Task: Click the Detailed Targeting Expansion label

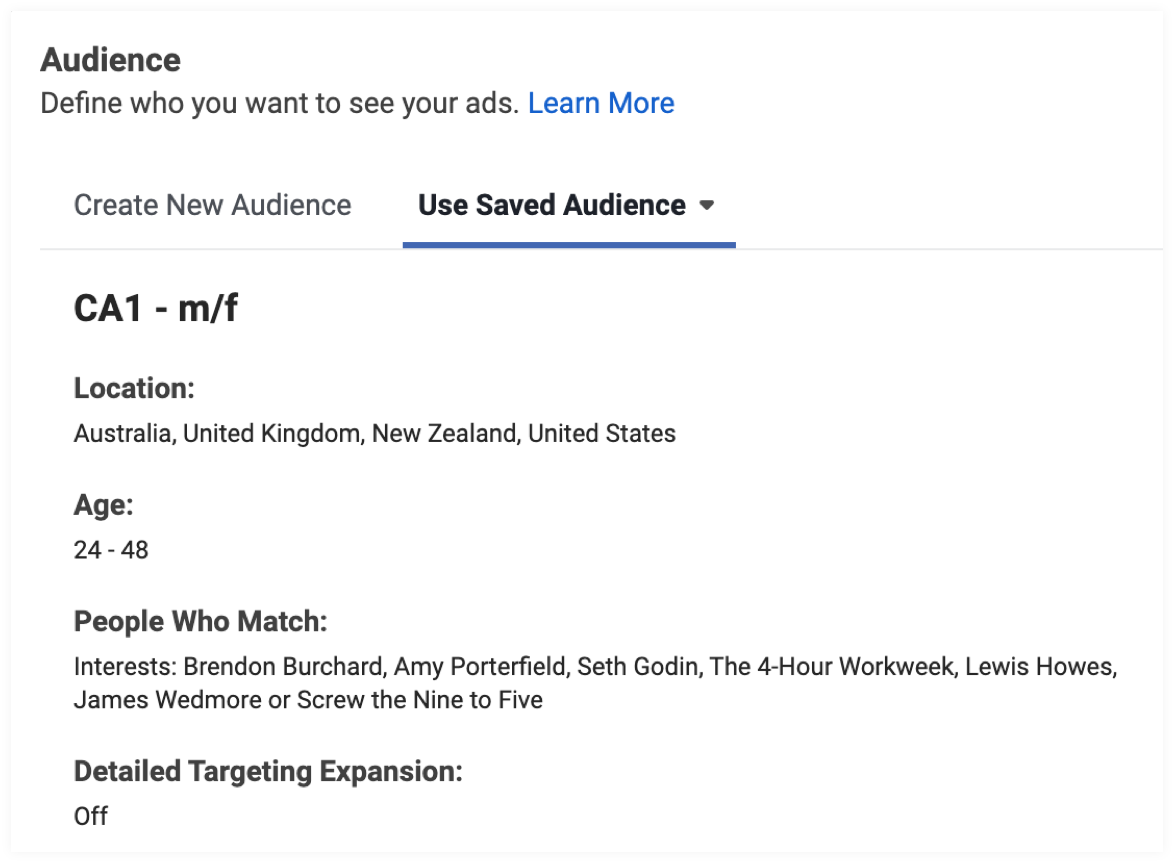Action: (x=269, y=772)
